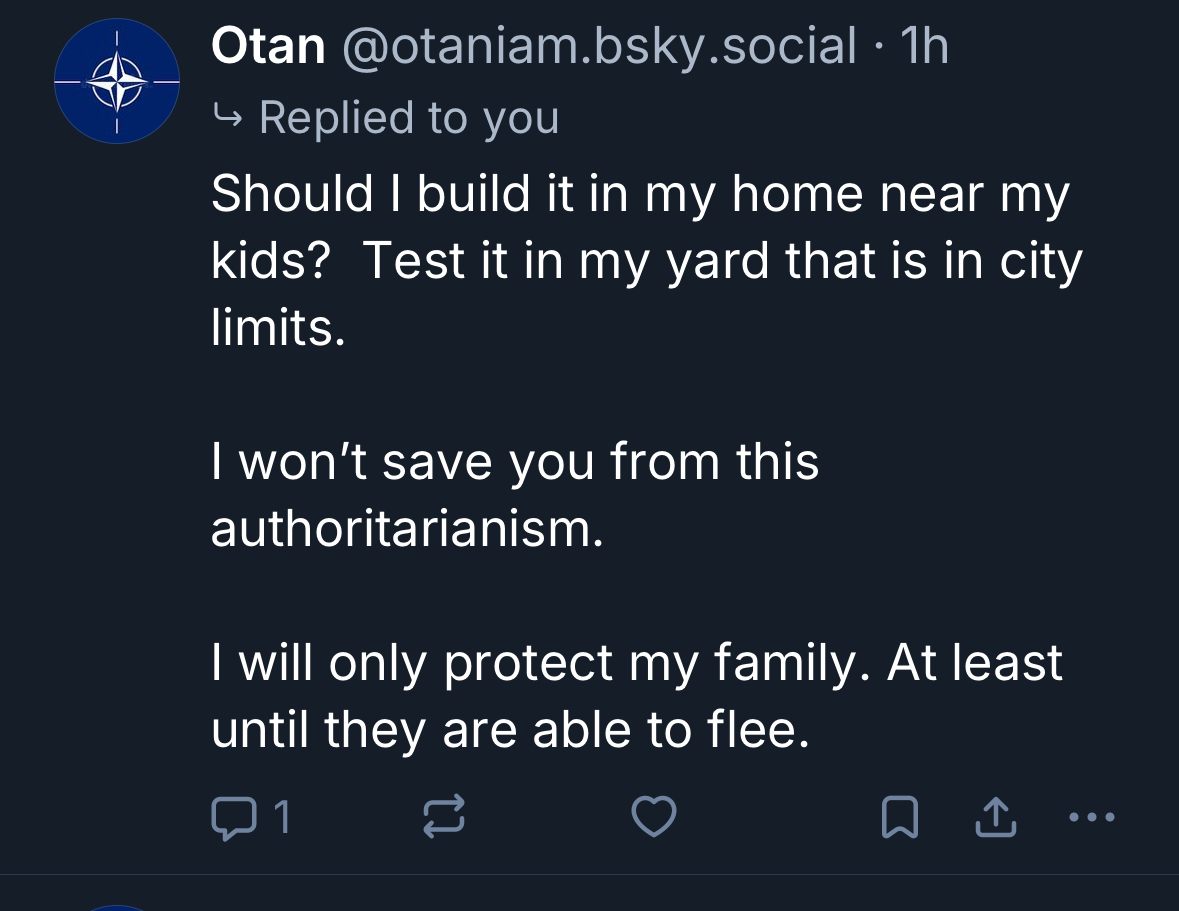Bookmark Otan's post

pos(899,820)
